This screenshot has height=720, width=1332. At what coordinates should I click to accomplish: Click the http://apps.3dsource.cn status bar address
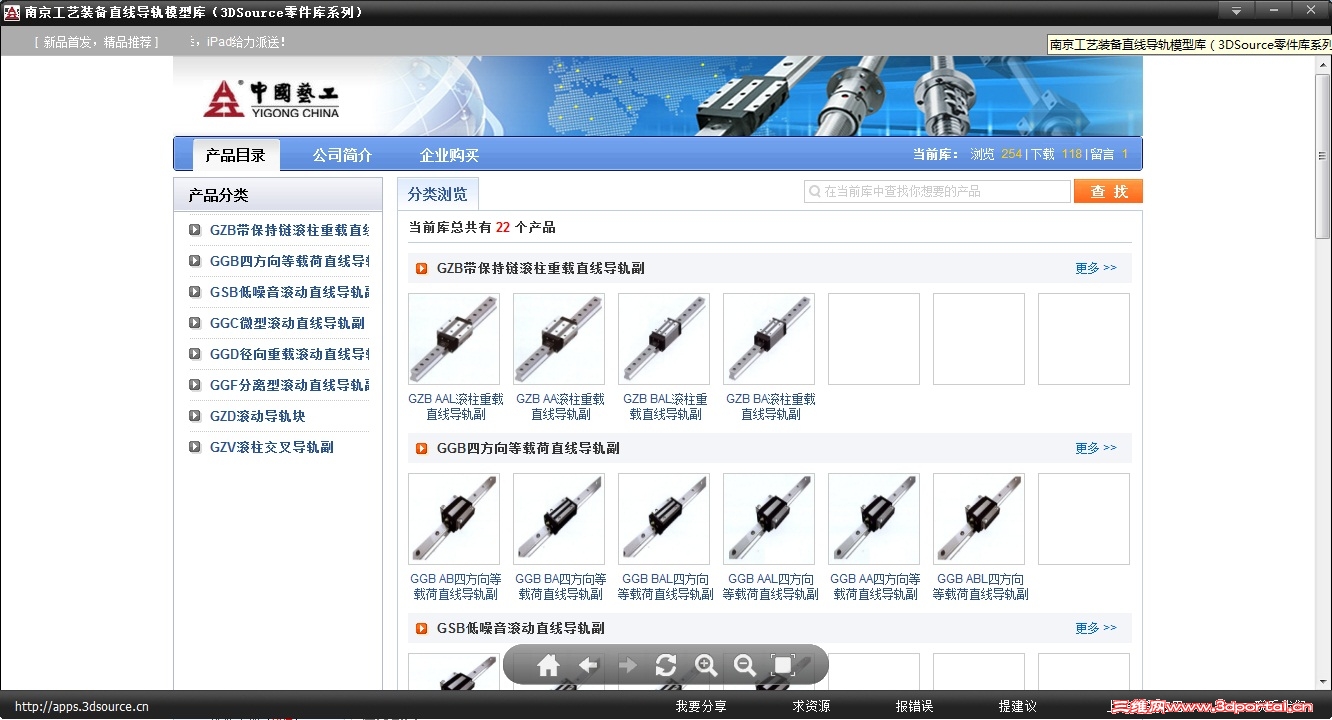82,707
